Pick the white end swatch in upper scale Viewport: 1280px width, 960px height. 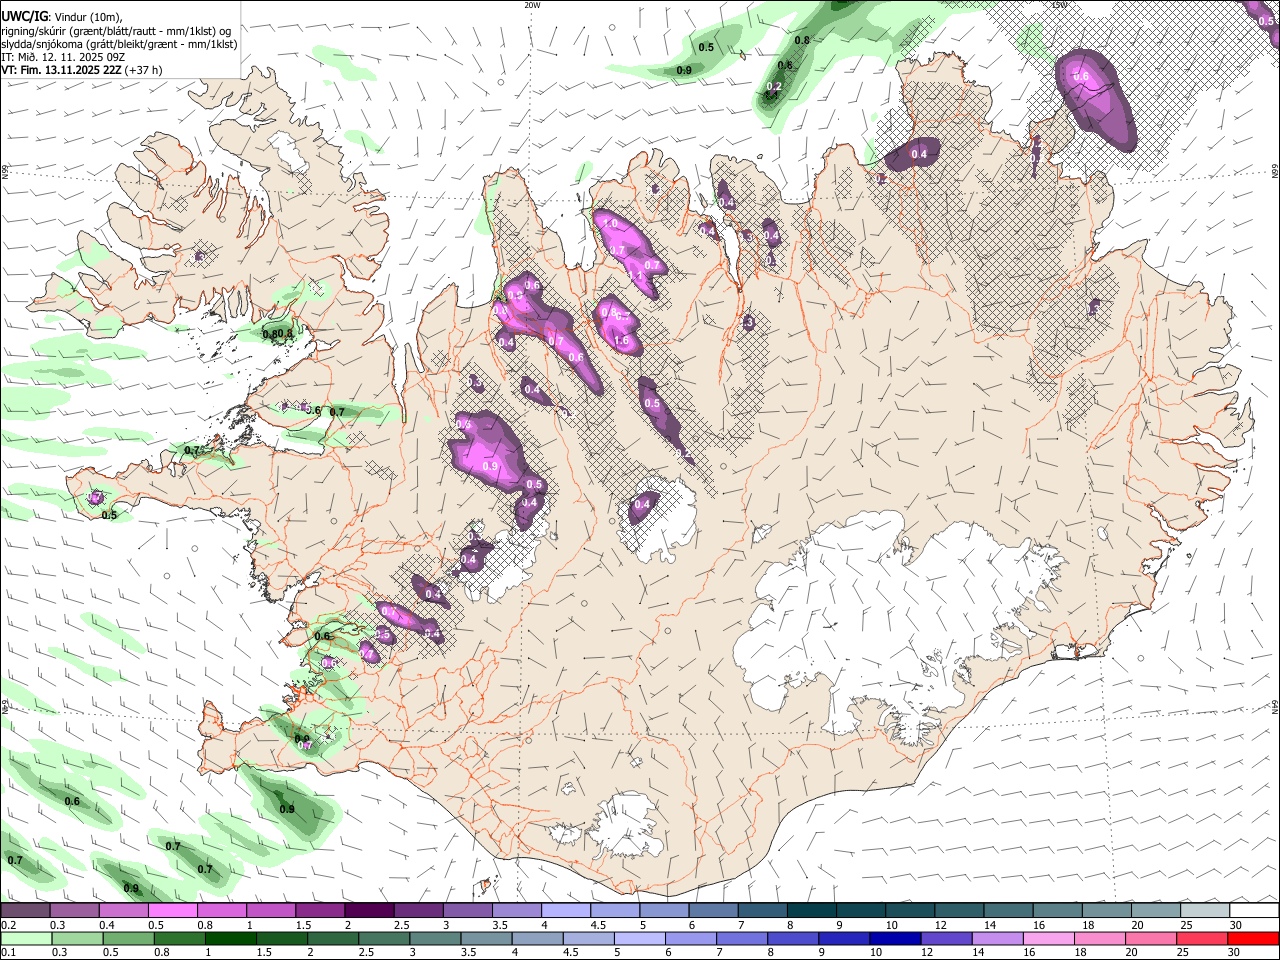pos(1254,911)
